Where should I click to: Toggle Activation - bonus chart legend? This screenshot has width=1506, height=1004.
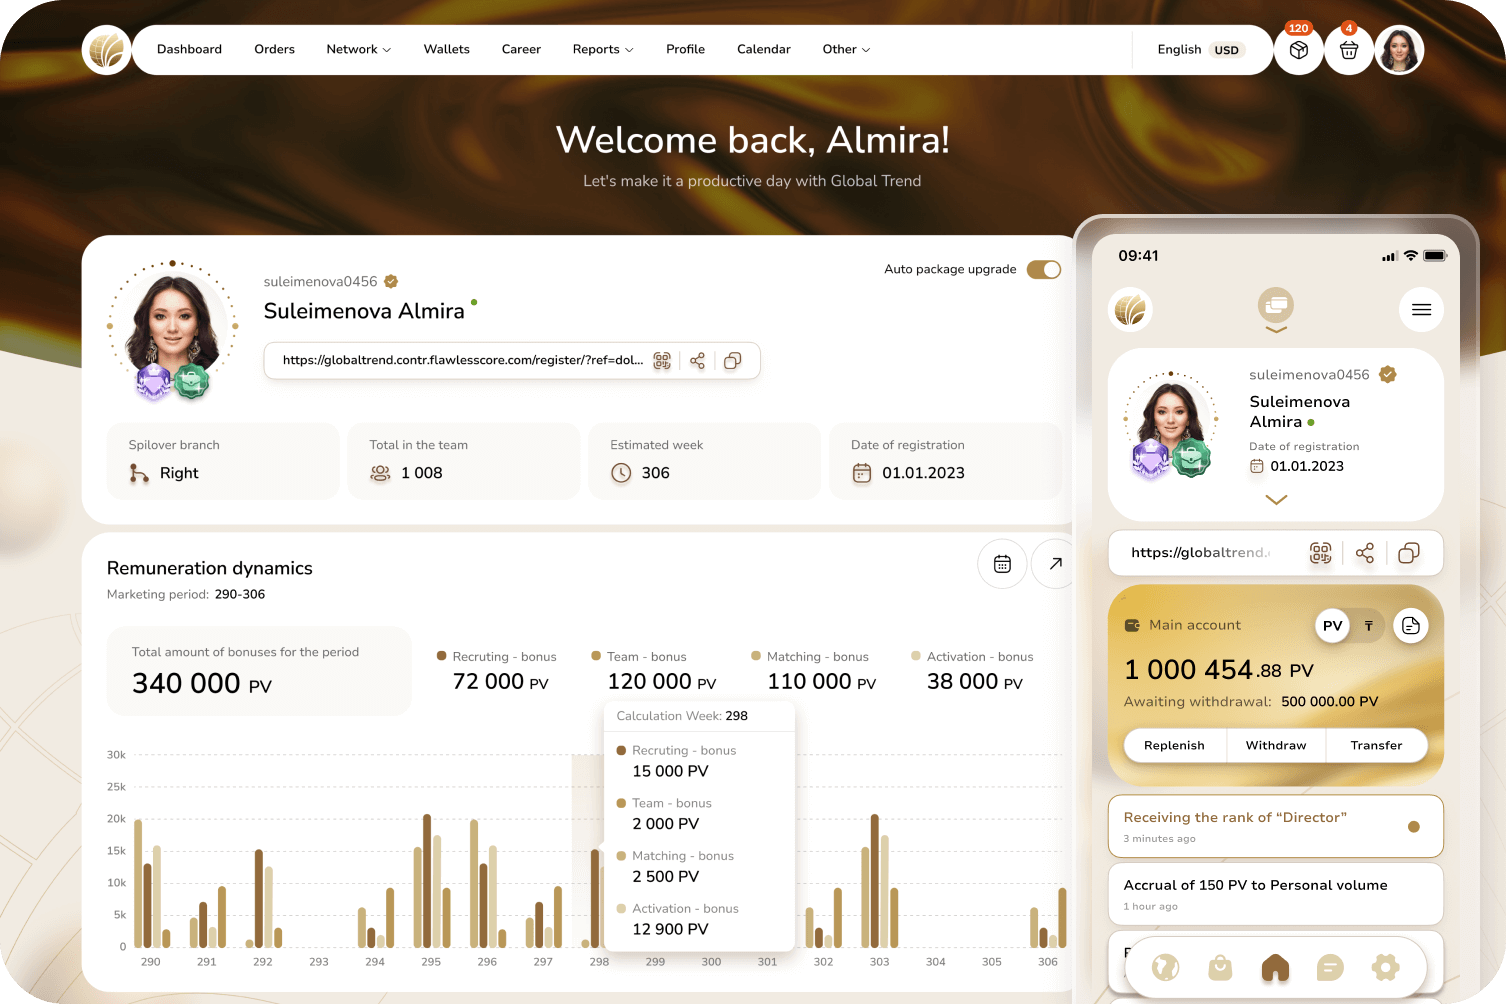[x=972, y=657]
